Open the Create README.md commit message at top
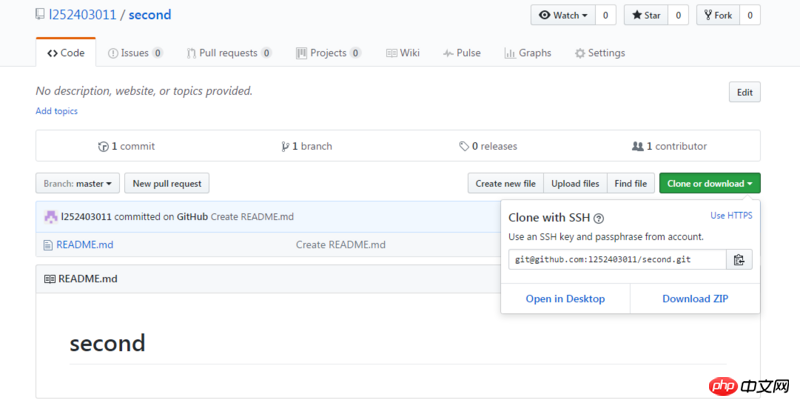The width and height of the screenshot is (800, 406). (x=252, y=217)
